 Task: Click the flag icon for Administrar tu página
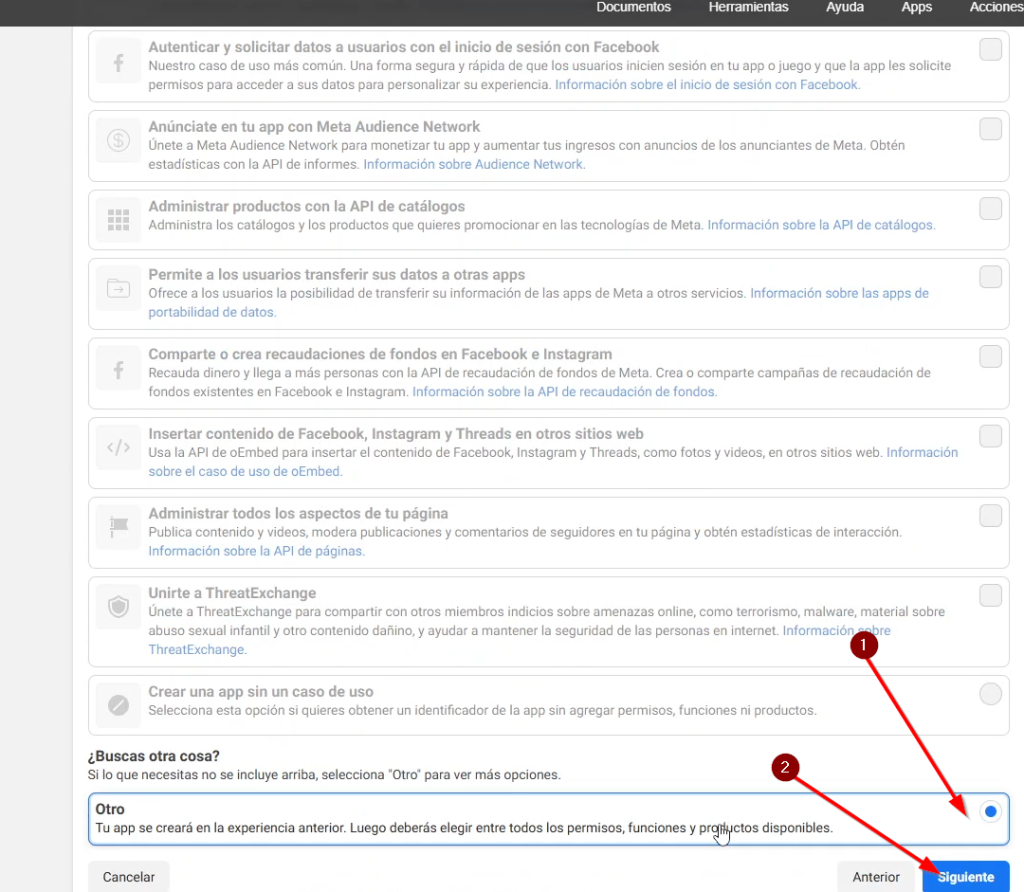click(118, 526)
